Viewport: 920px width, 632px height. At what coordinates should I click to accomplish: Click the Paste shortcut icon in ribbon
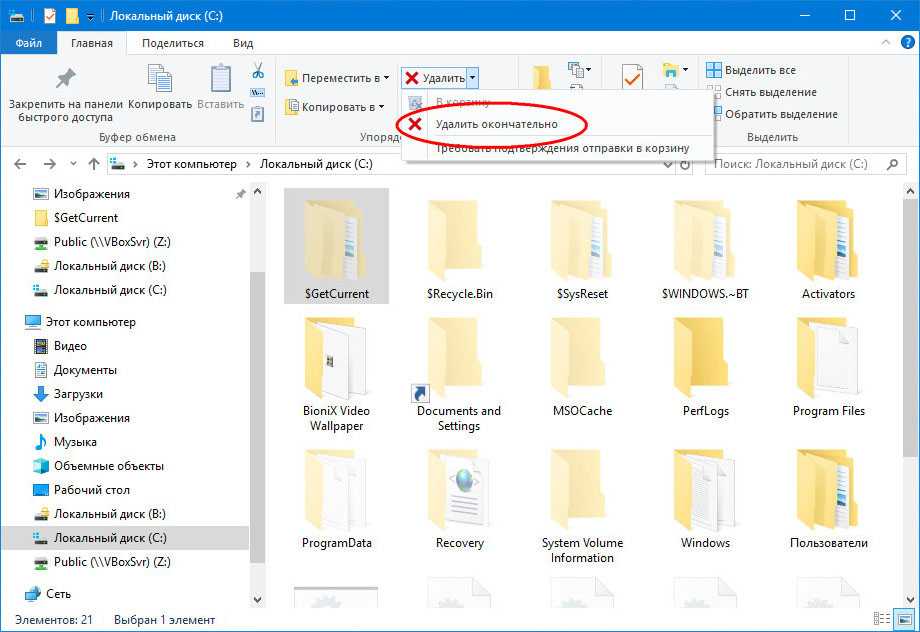[x=258, y=113]
